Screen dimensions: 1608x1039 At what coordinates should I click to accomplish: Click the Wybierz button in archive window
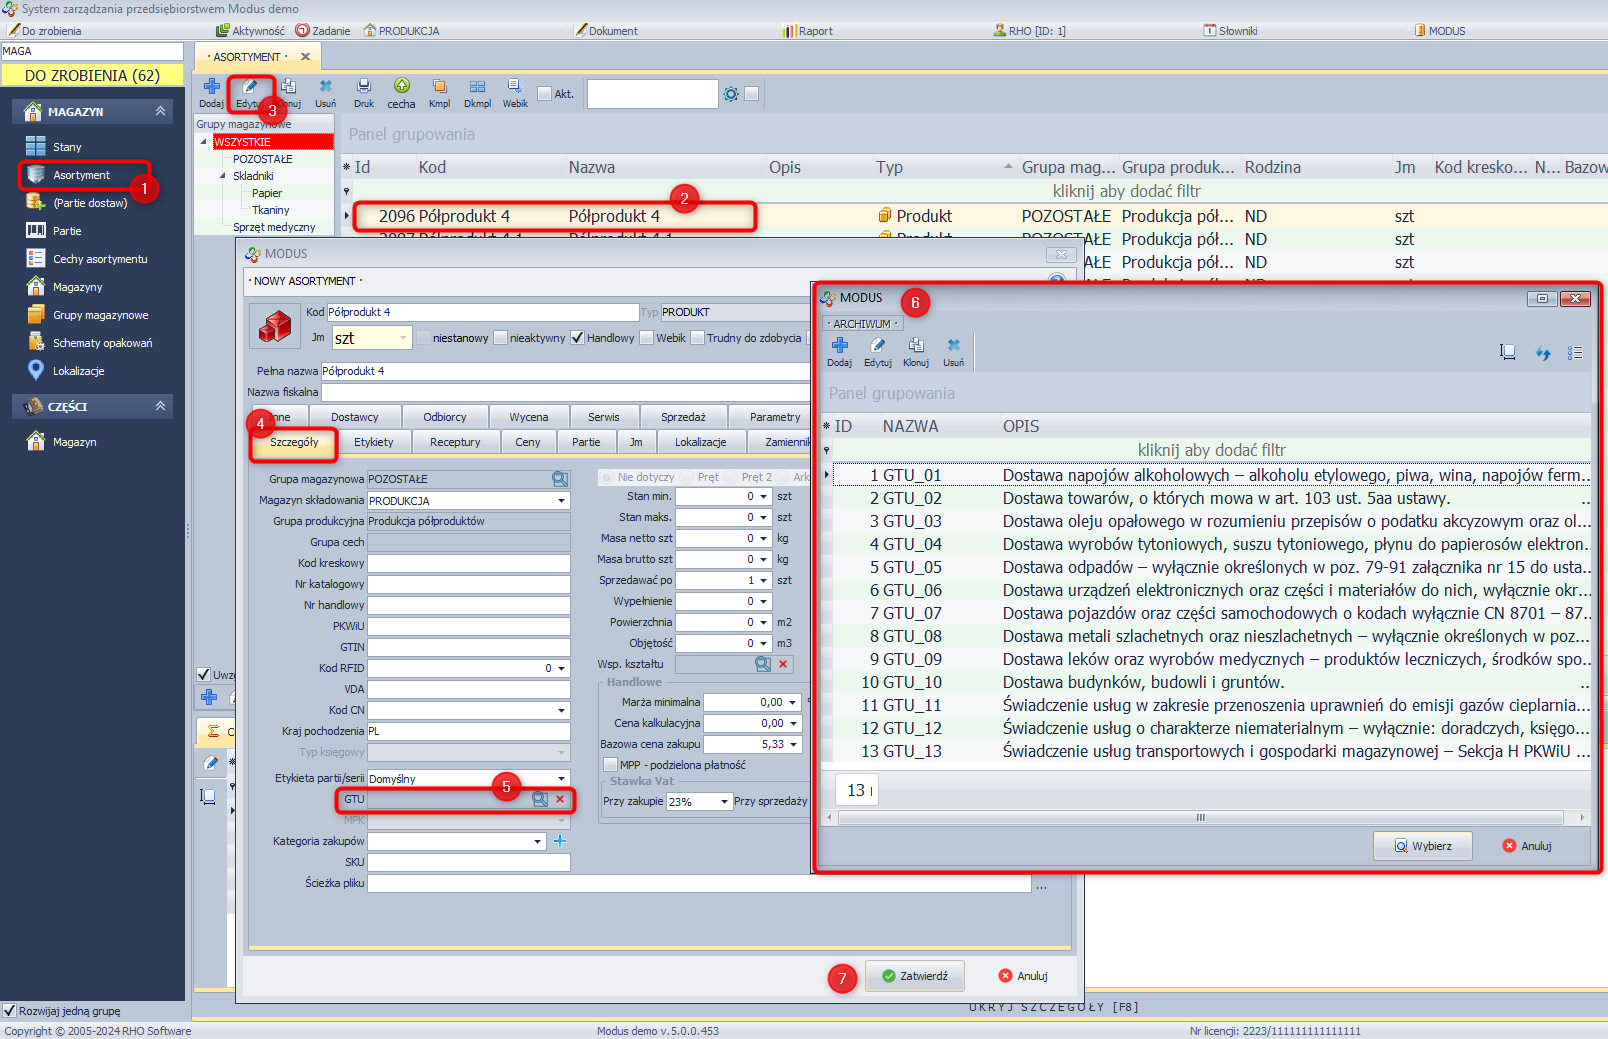click(1423, 846)
